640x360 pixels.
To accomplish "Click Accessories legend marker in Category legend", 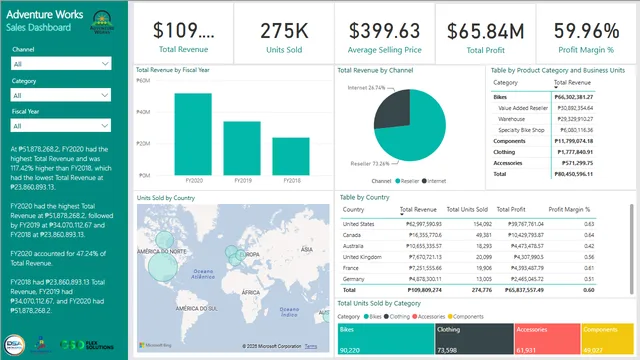I will [415, 316].
